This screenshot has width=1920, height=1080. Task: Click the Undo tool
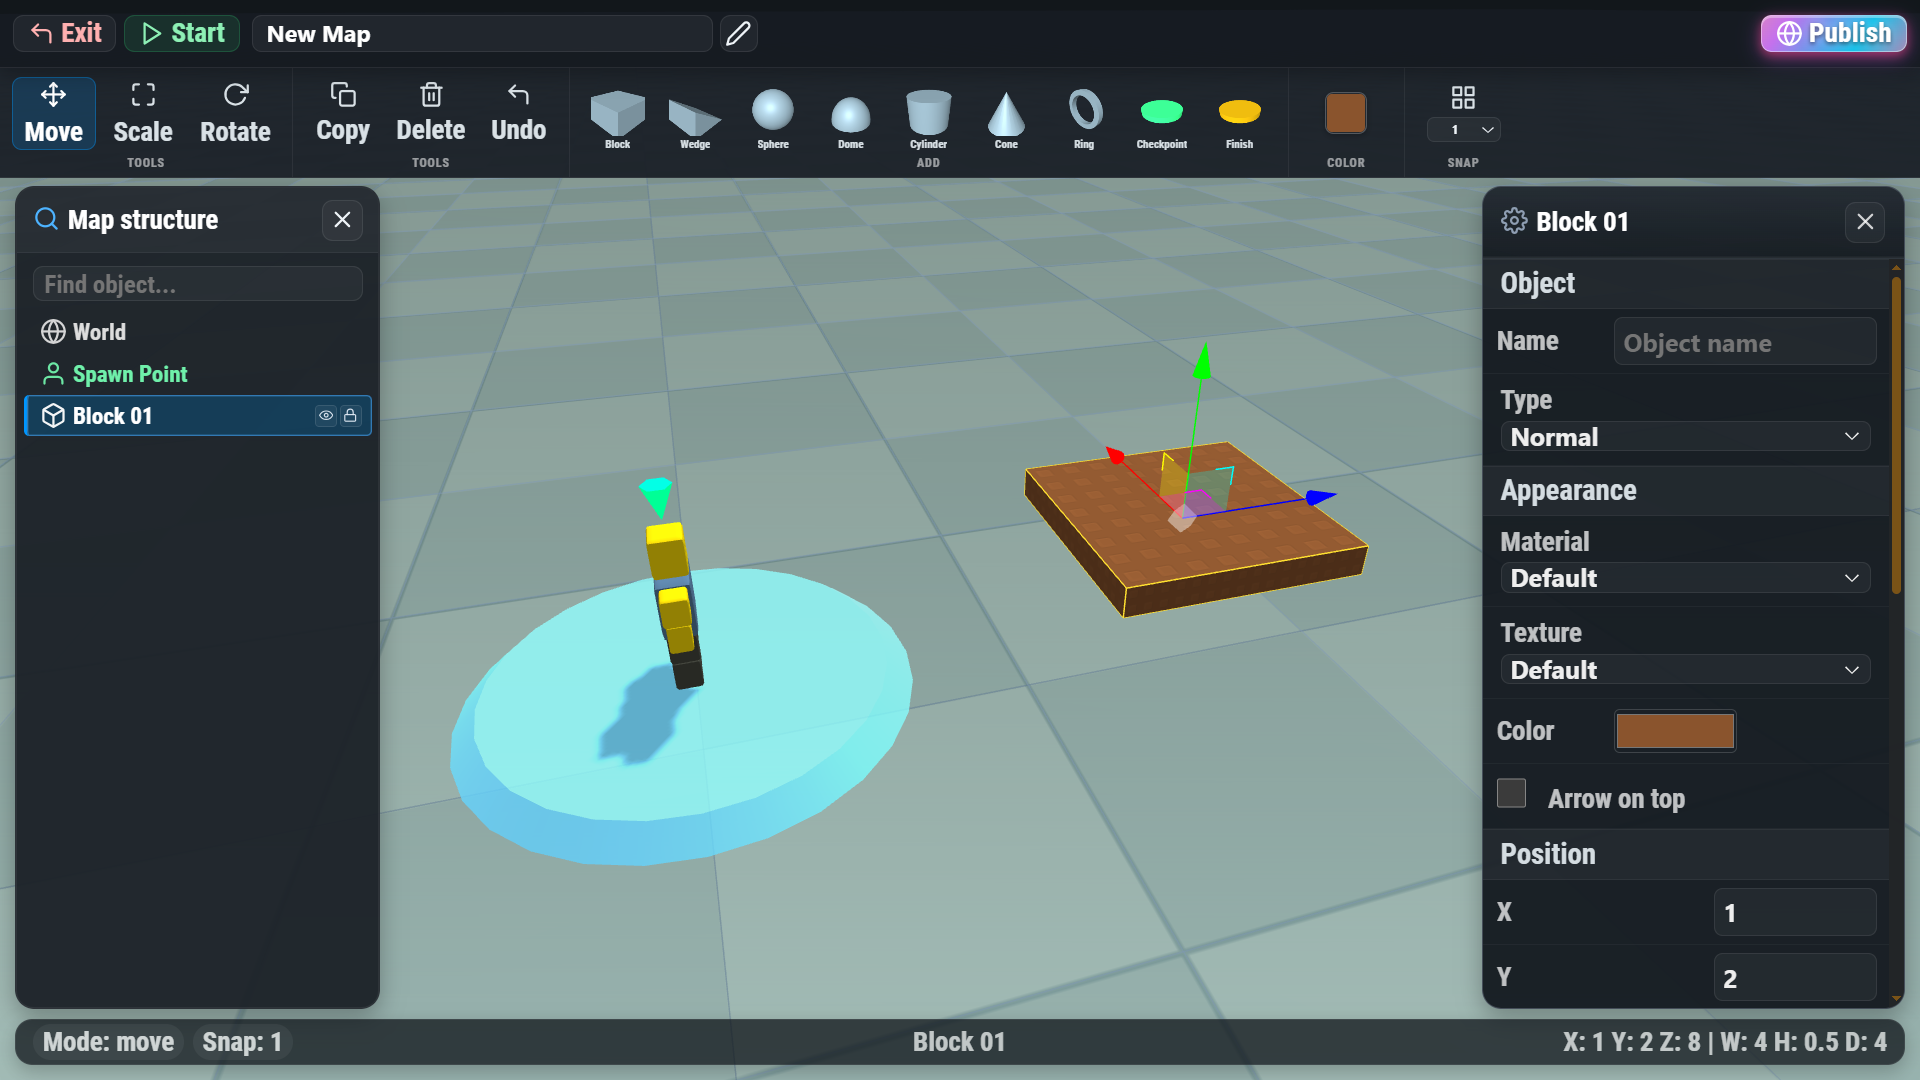click(x=518, y=110)
